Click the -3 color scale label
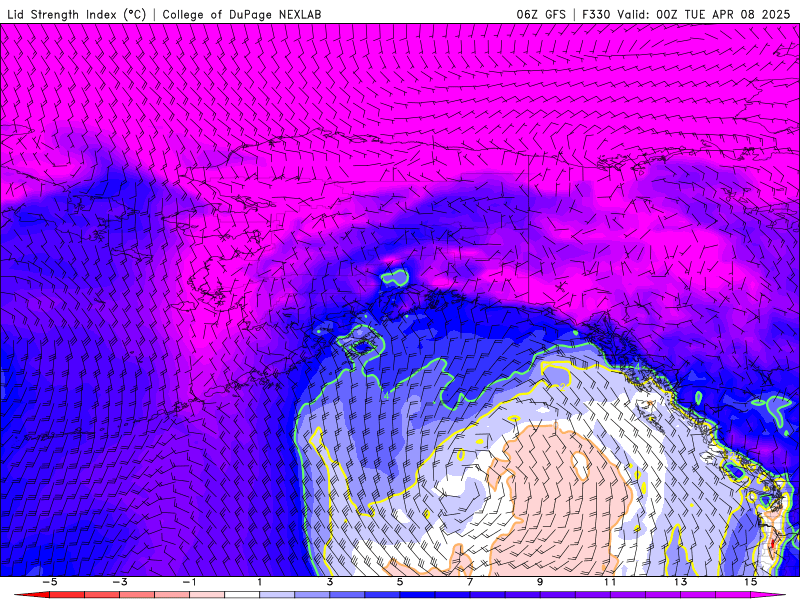 (x=119, y=582)
